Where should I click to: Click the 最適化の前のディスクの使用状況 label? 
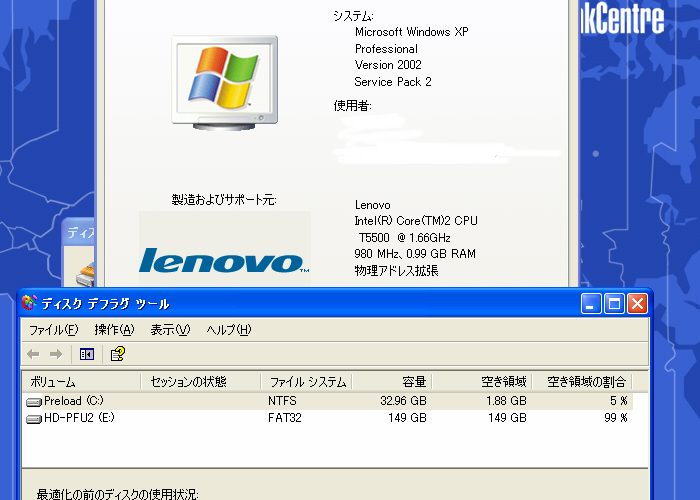(117, 494)
